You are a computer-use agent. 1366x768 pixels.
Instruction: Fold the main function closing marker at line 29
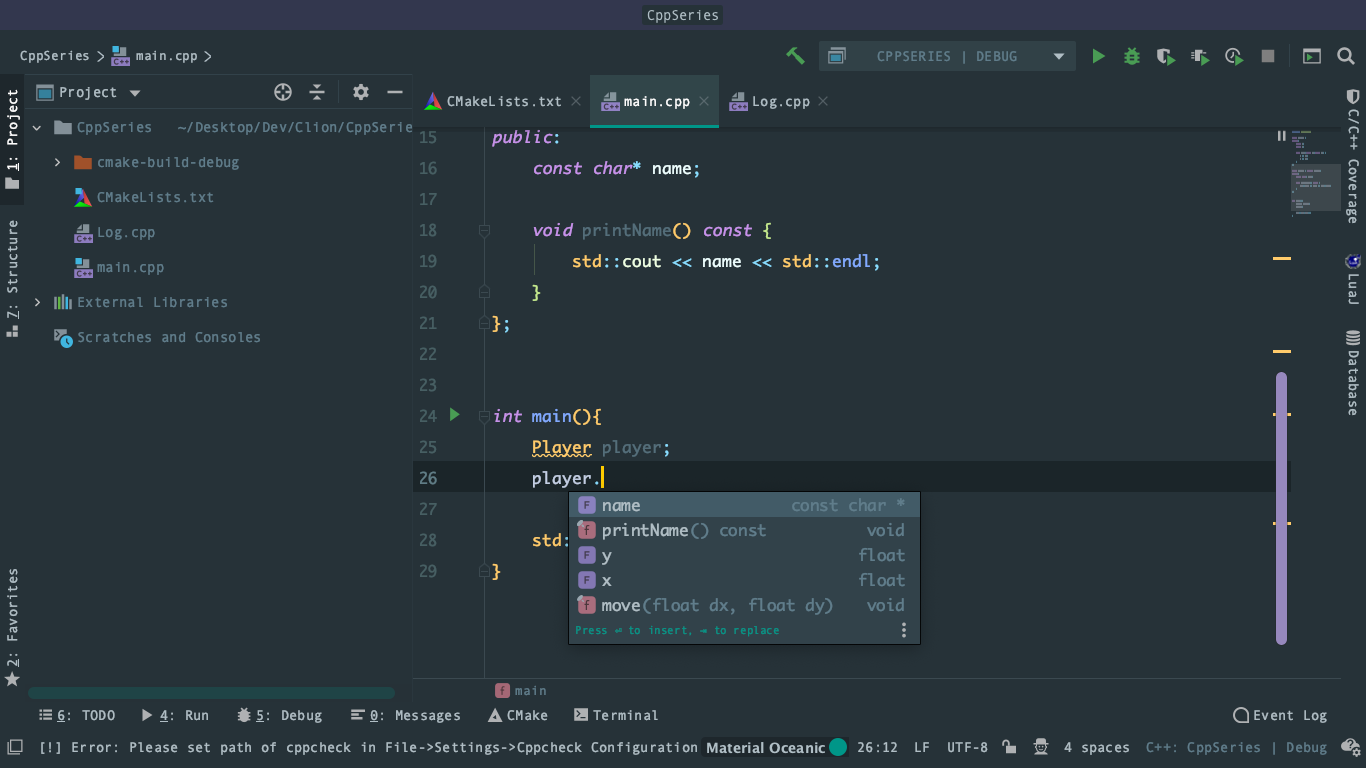484,571
